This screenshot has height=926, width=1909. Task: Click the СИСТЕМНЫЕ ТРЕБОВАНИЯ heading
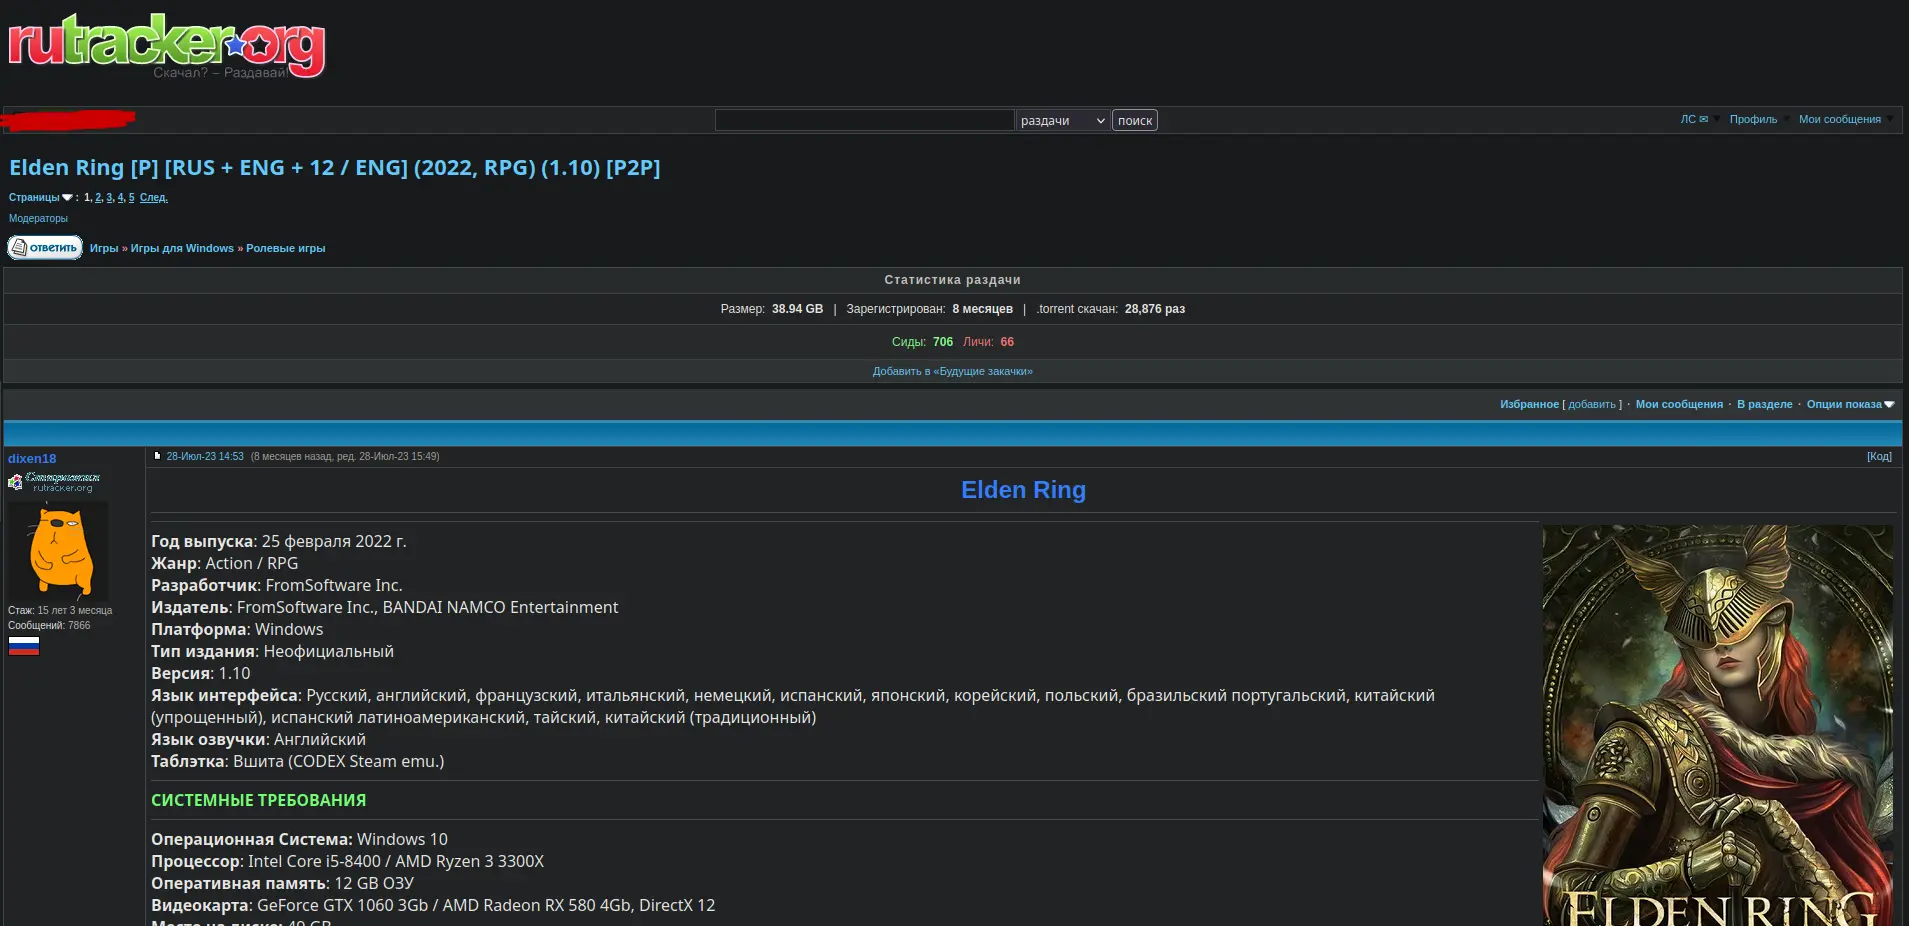tap(258, 800)
